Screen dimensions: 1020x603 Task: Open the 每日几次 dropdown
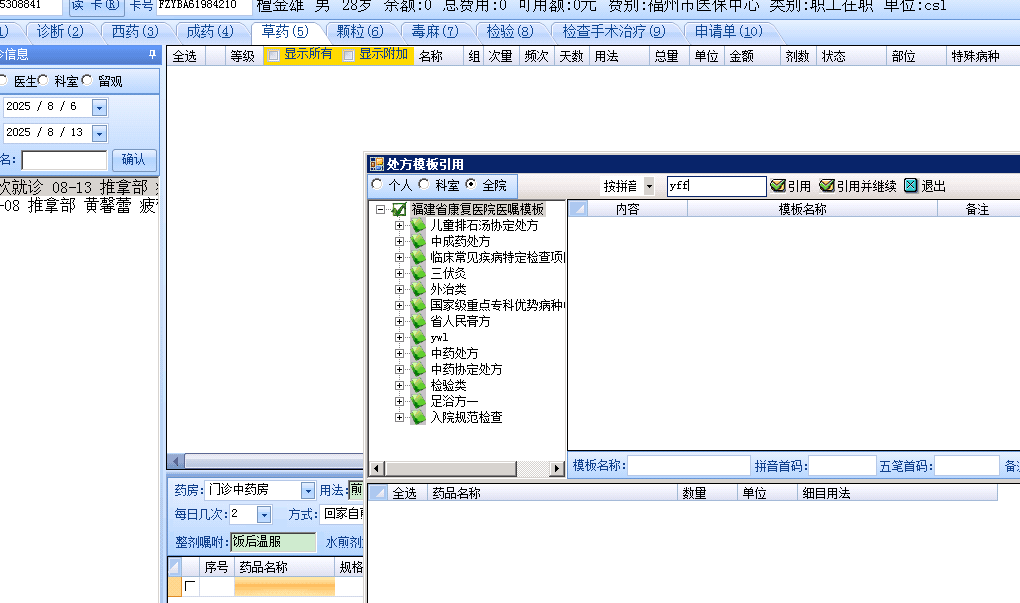(x=263, y=515)
